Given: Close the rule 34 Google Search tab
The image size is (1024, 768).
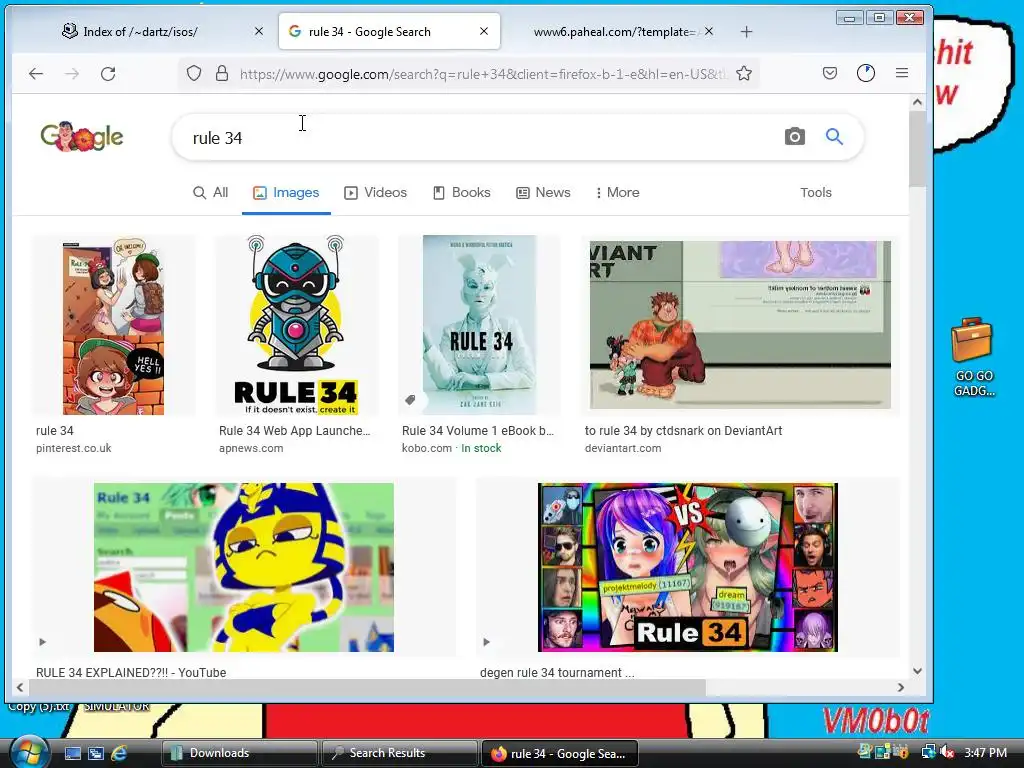Looking at the screenshot, I should [484, 31].
